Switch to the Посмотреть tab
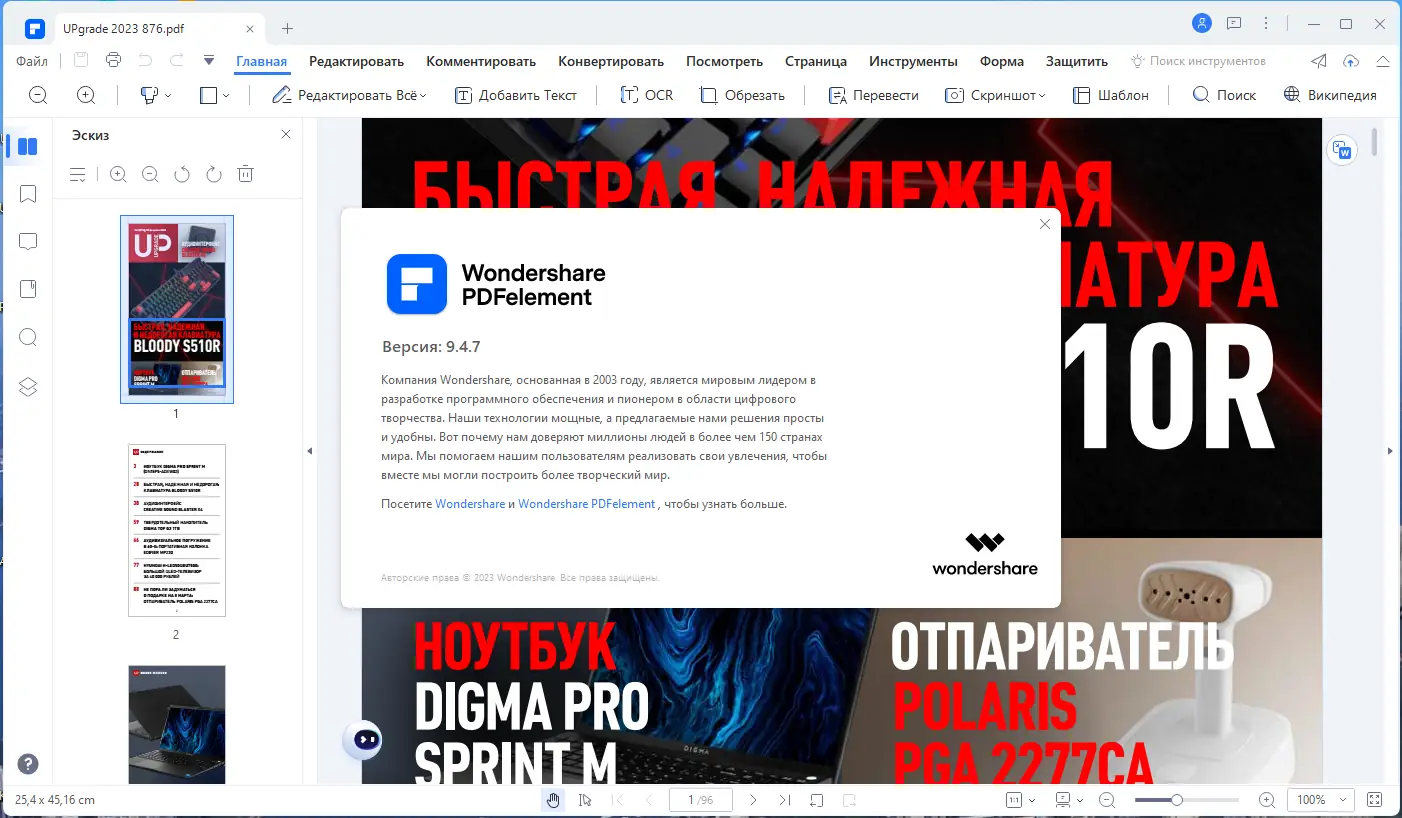Viewport: 1402px width, 818px height. pos(724,61)
